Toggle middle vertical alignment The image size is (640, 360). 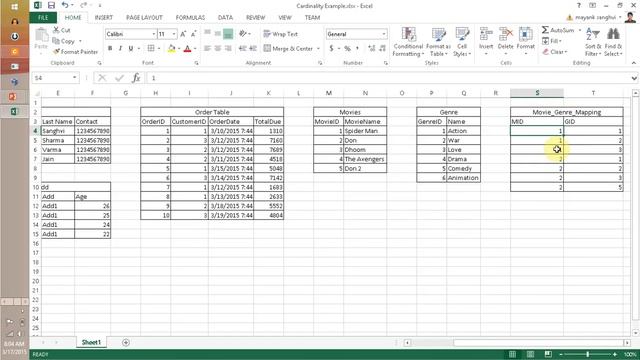click(x=218, y=34)
